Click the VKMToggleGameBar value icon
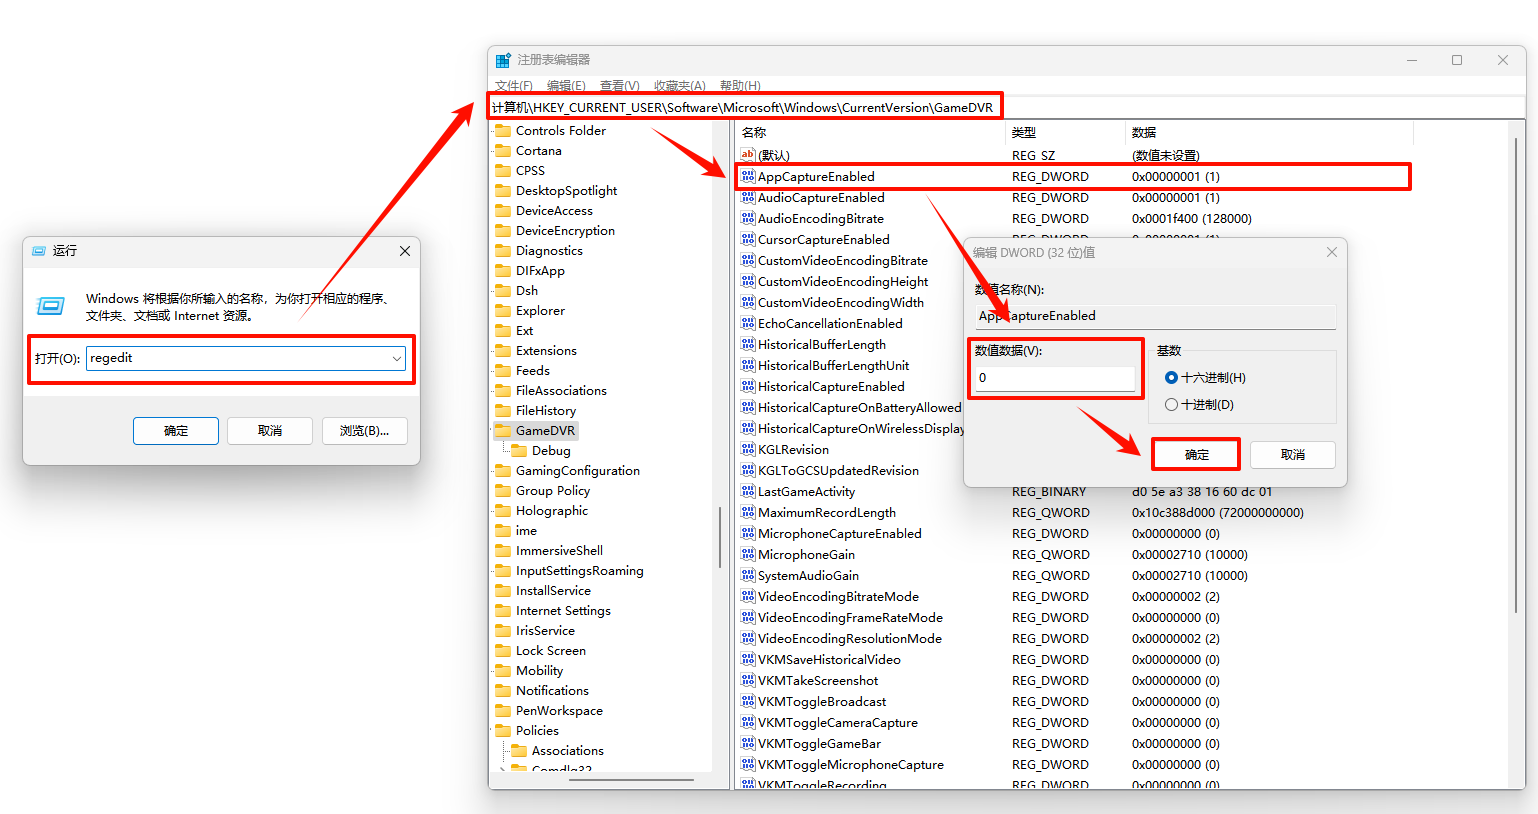The width and height of the screenshot is (1538, 814). tap(747, 744)
